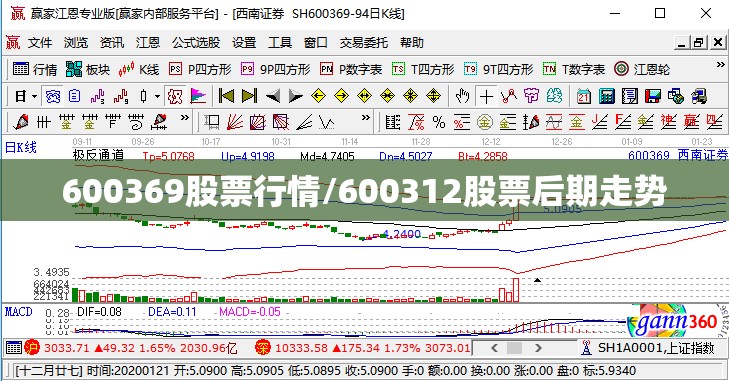Expand overflow chevron of top 行情 toolbar

(x=720, y=65)
